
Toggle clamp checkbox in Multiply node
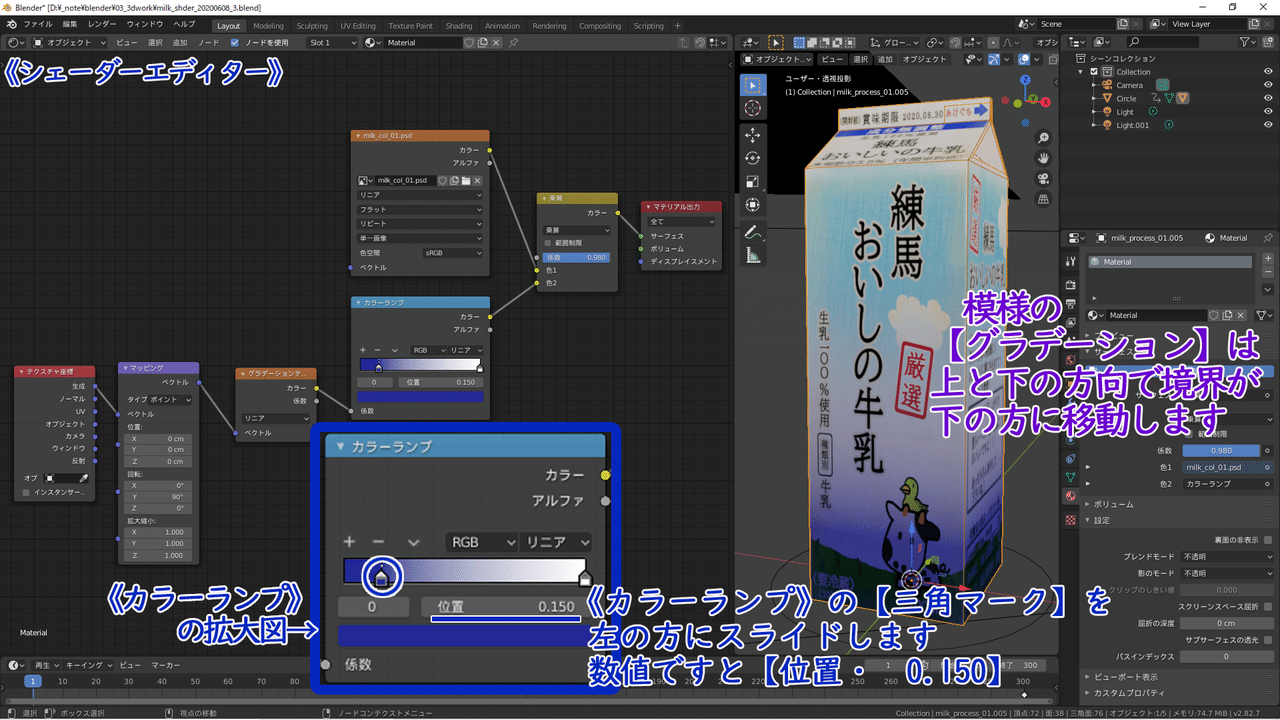coord(547,243)
